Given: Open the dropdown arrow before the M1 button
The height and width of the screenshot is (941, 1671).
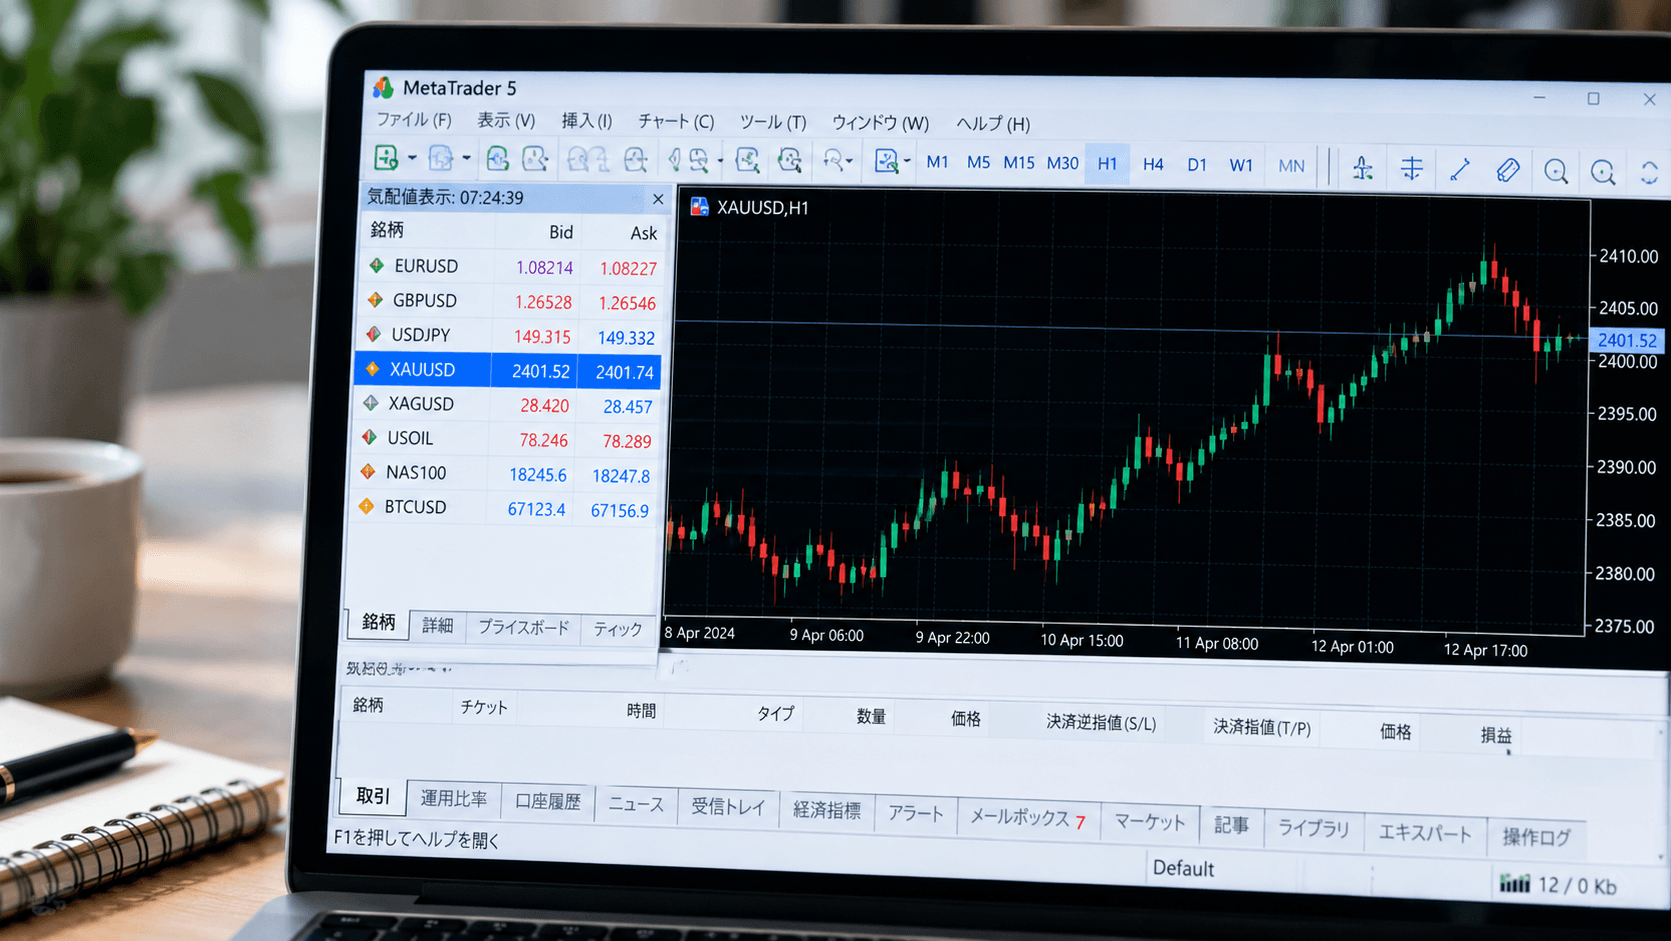Looking at the screenshot, I should click(907, 161).
